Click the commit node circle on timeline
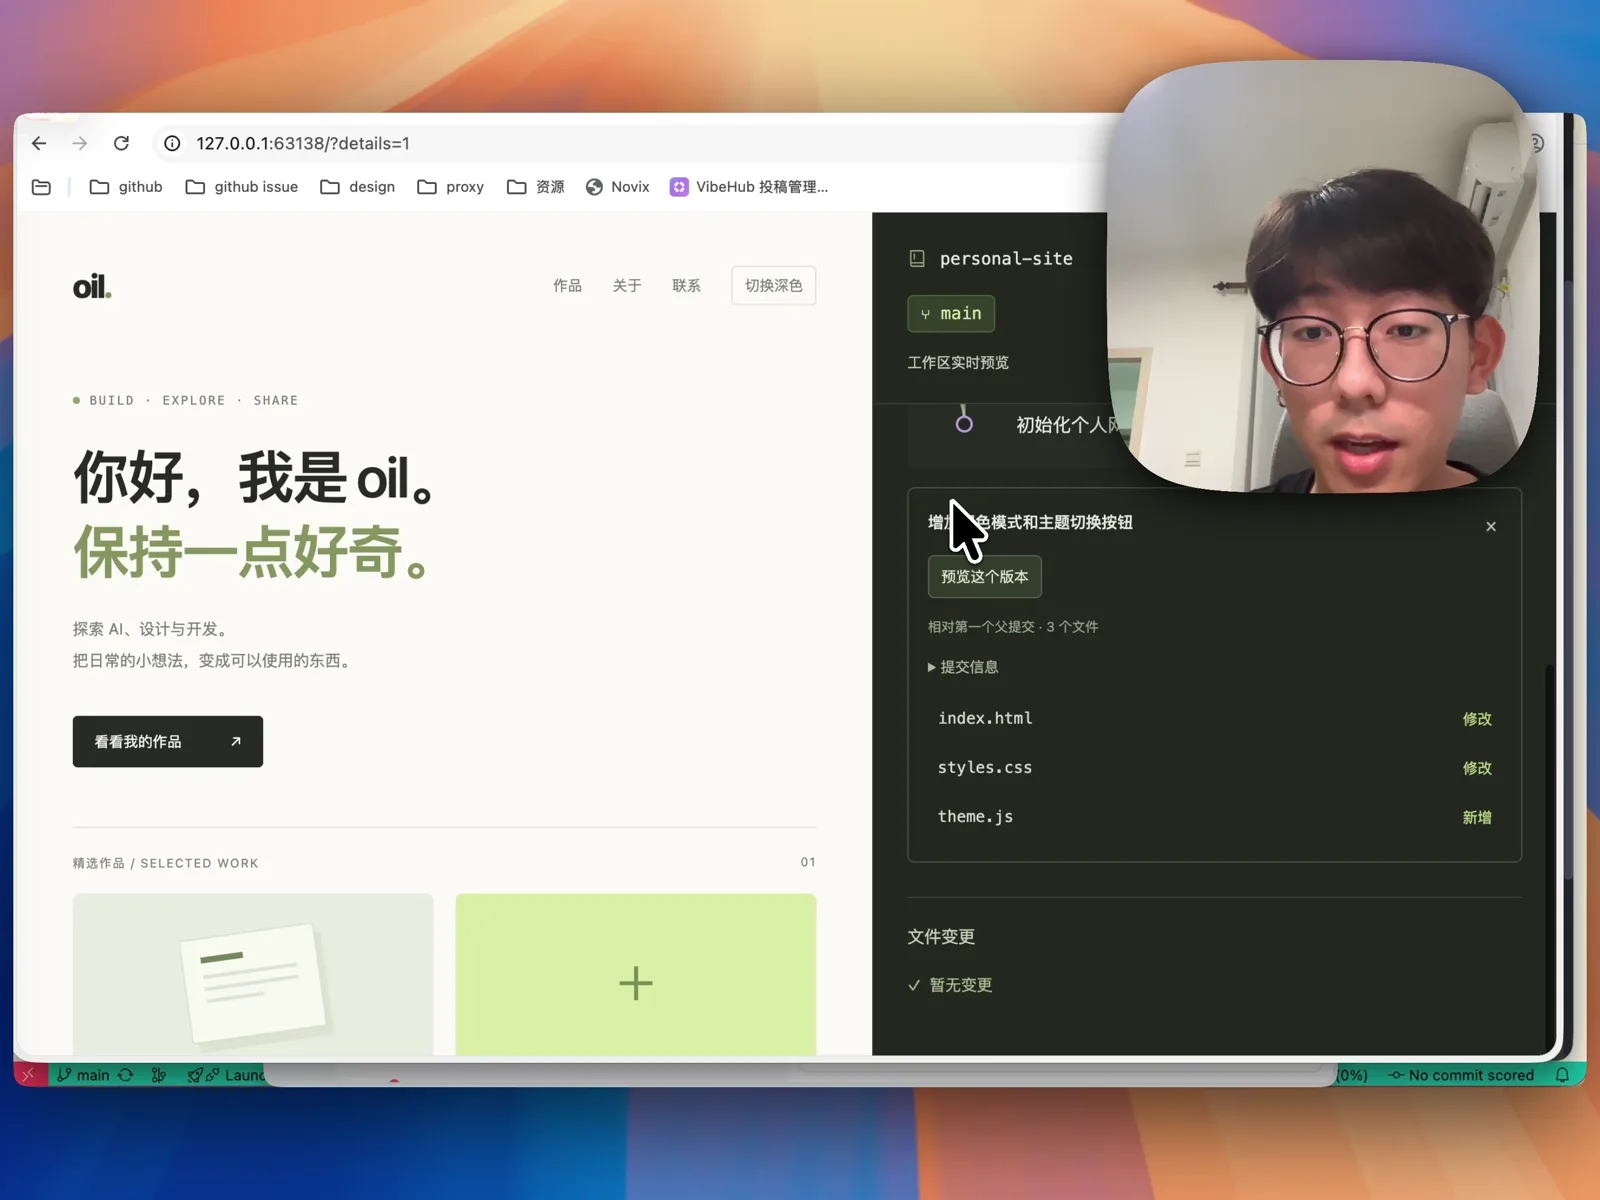The image size is (1600, 1200). pyautogui.click(x=964, y=424)
